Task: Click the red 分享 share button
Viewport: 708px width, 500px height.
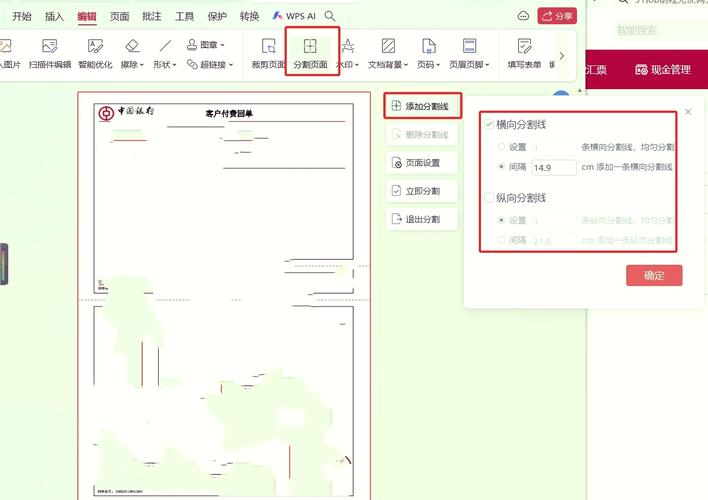Action: point(557,16)
